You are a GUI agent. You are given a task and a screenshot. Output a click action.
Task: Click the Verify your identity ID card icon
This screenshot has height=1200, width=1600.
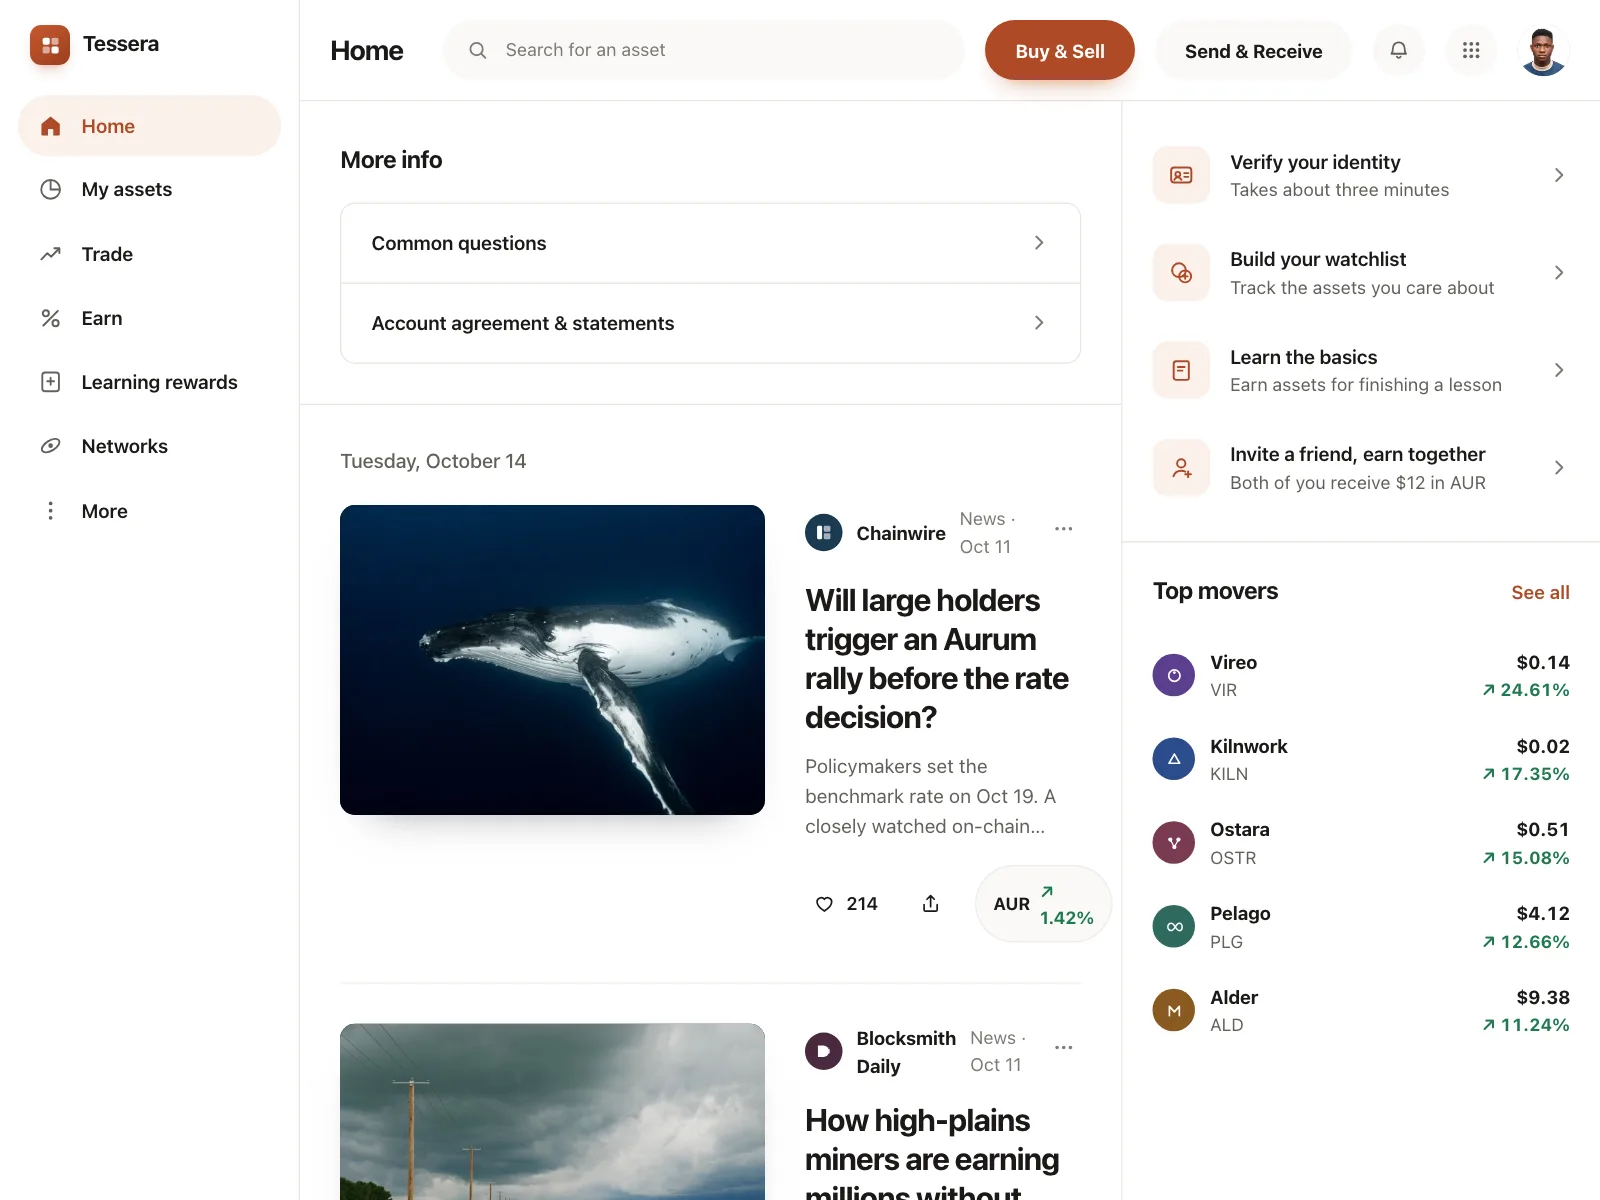pyautogui.click(x=1181, y=175)
